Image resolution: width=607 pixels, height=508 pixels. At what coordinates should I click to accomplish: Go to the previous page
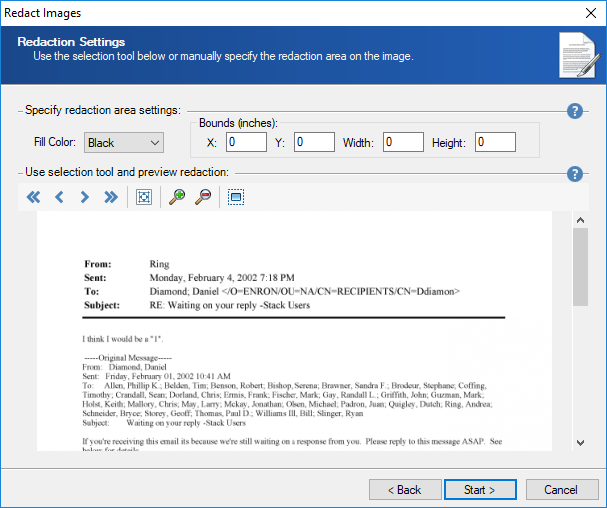[59, 197]
